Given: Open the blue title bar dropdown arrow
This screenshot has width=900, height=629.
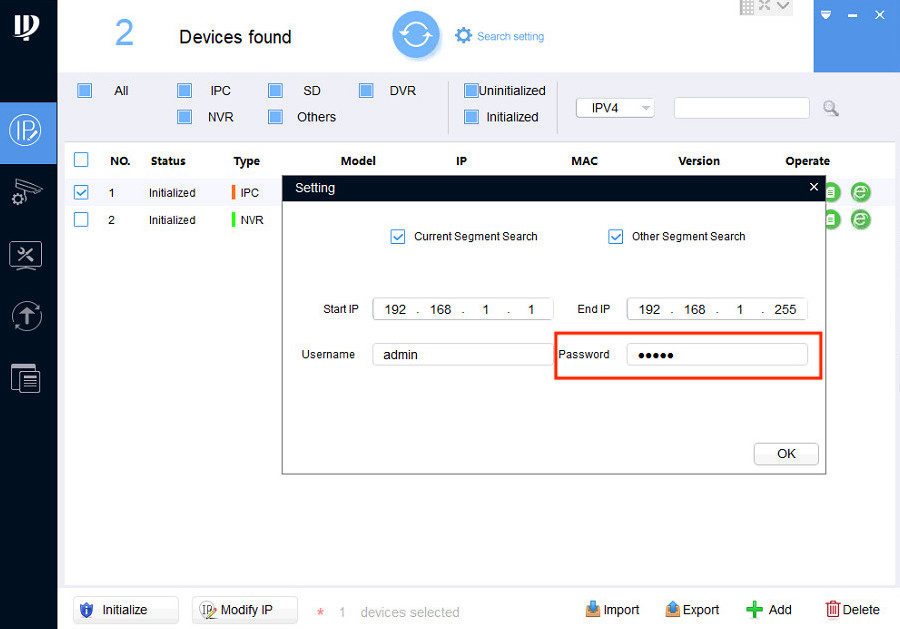Looking at the screenshot, I should (826, 15).
